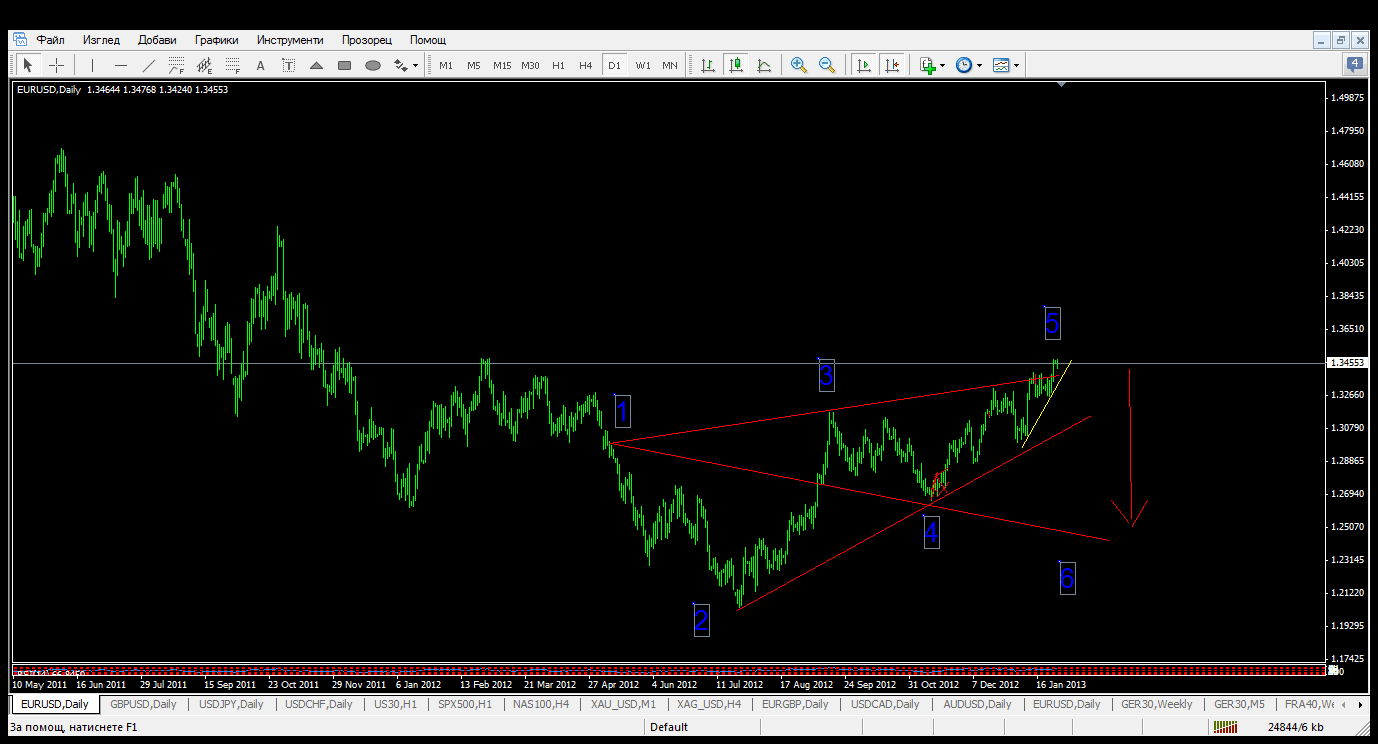Open the Прозорец menu
The height and width of the screenshot is (744, 1378).
[x=367, y=40]
